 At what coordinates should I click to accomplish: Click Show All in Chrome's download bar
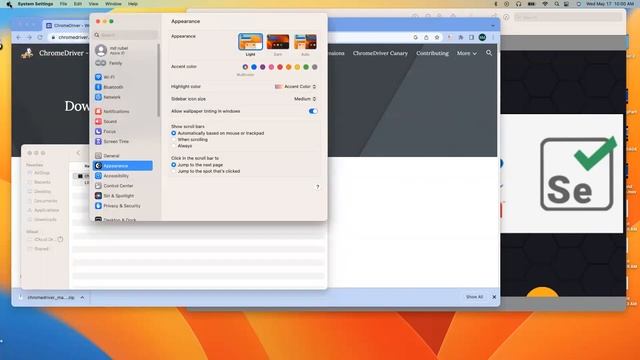point(474,297)
